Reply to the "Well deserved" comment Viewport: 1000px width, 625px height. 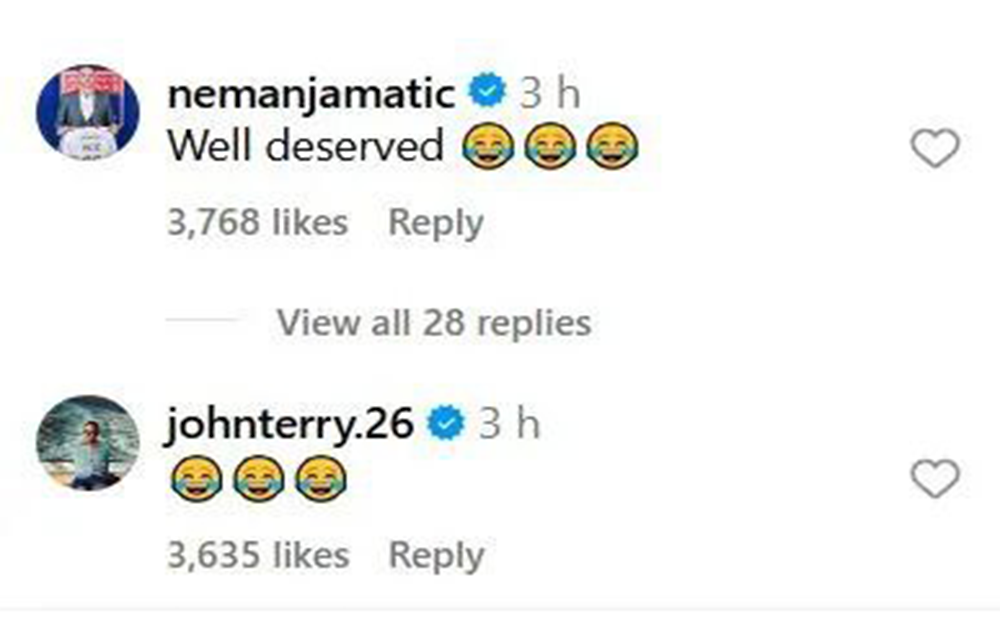[435, 222]
